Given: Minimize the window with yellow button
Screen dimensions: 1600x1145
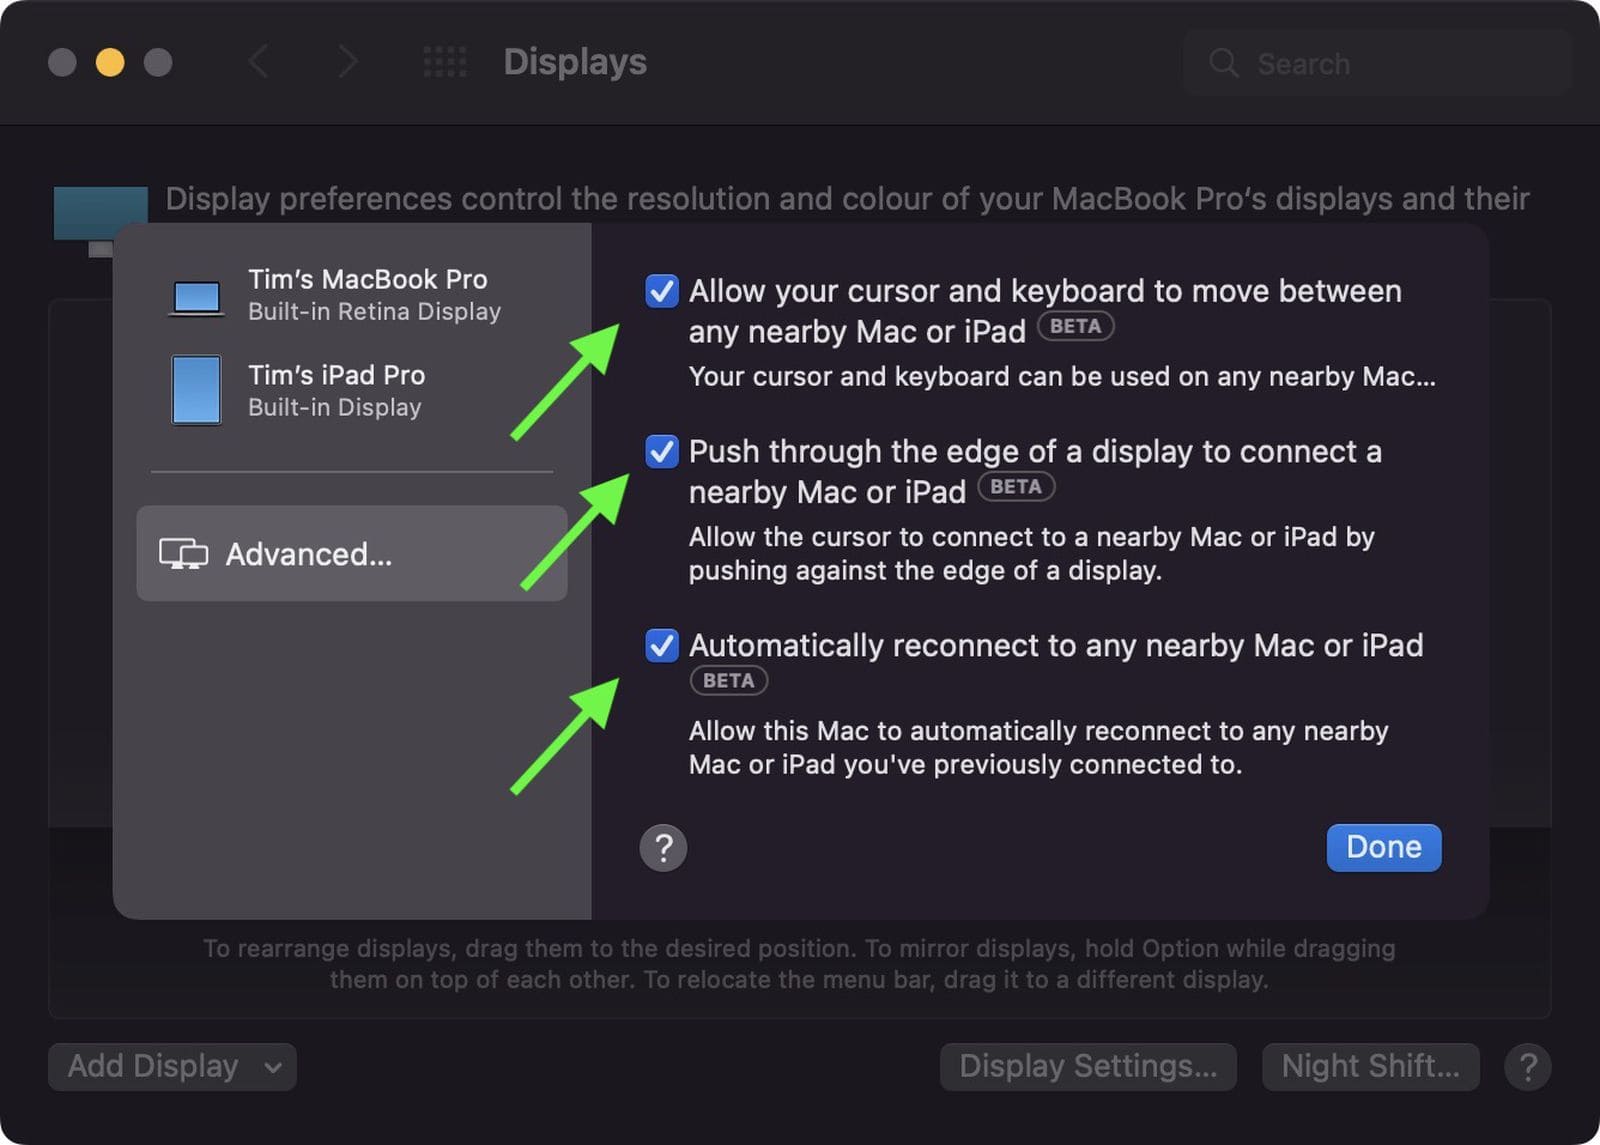Looking at the screenshot, I should [110, 62].
